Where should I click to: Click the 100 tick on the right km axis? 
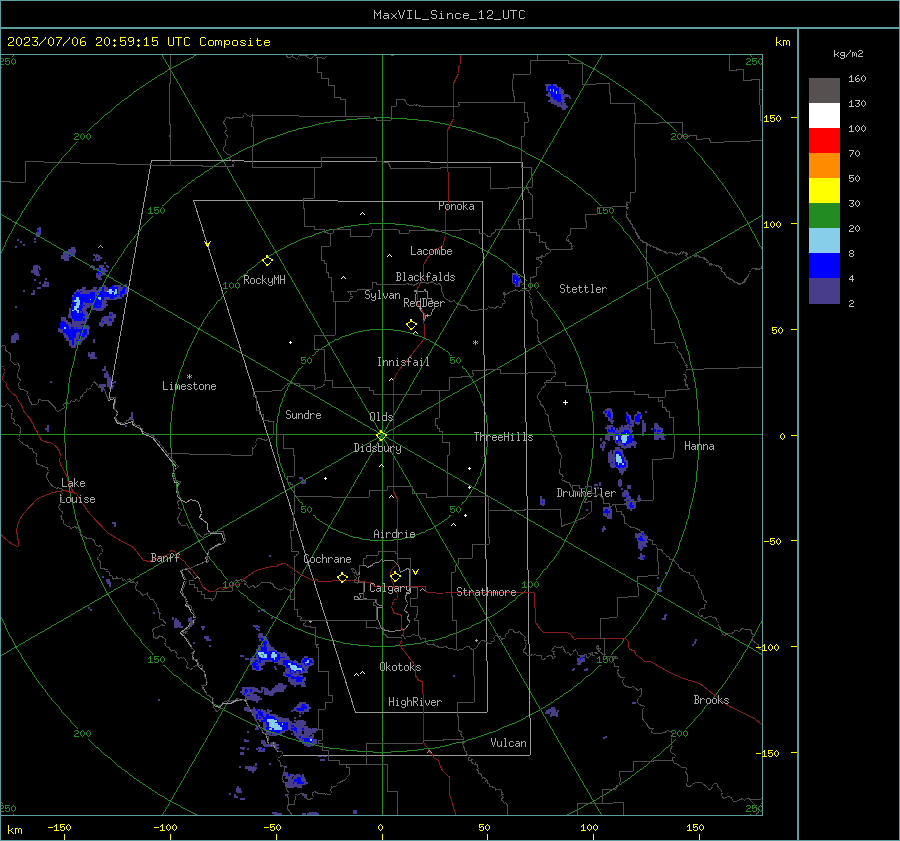(x=772, y=224)
